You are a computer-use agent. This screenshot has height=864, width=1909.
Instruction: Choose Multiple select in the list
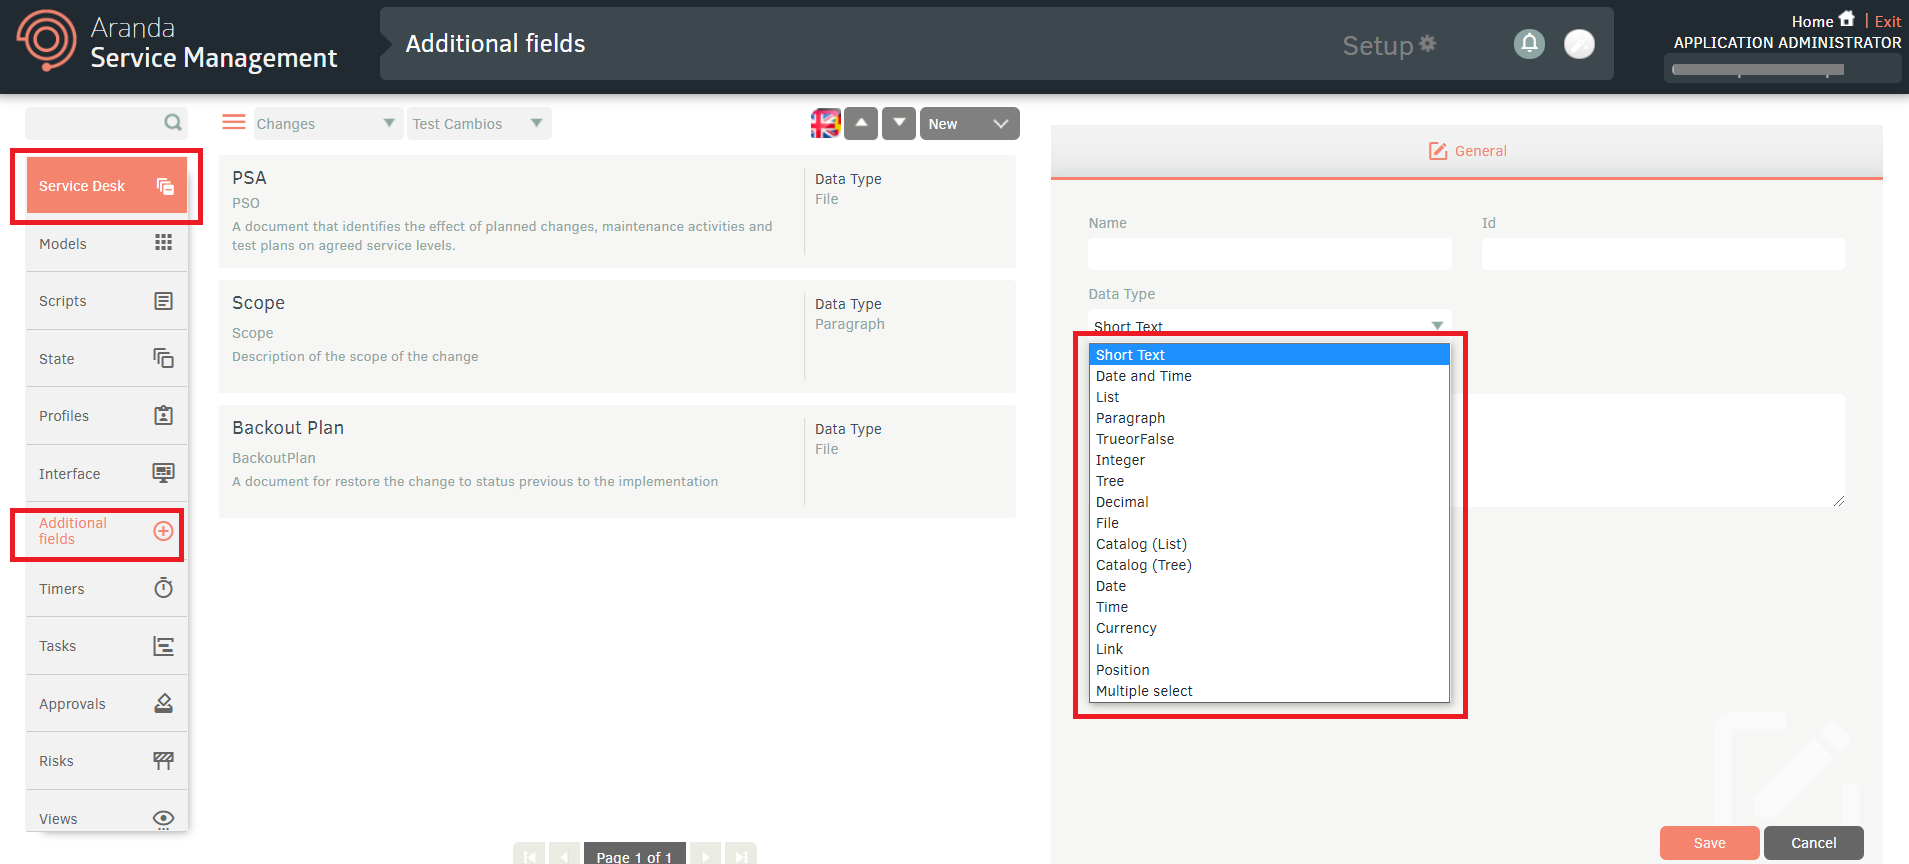coord(1144,691)
